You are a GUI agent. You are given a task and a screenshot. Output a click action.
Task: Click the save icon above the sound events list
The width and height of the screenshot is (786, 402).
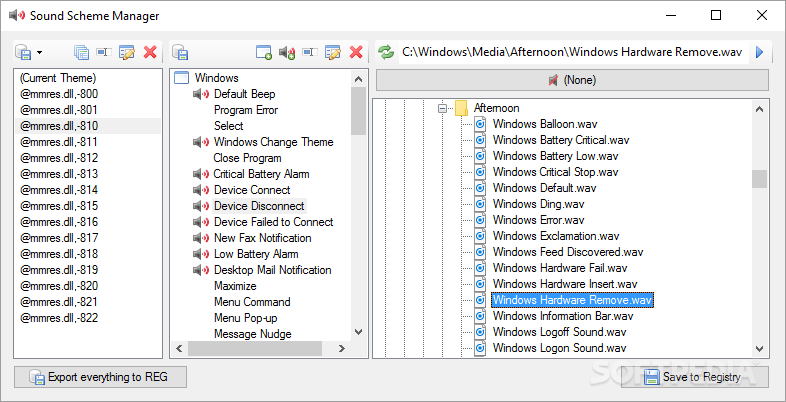(179, 52)
